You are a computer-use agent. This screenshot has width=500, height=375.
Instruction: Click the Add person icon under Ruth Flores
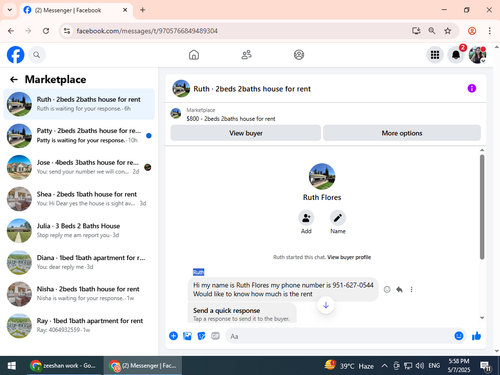click(306, 218)
